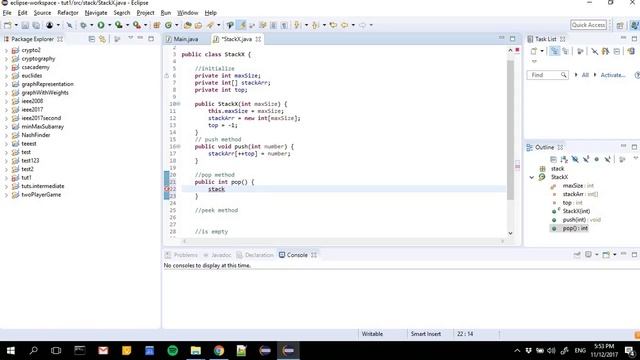Image resolution: width=640 pixels, height=360 pixels.
Task: Click the Hide Completed Tasks icon in Task List
Action: 595,51
